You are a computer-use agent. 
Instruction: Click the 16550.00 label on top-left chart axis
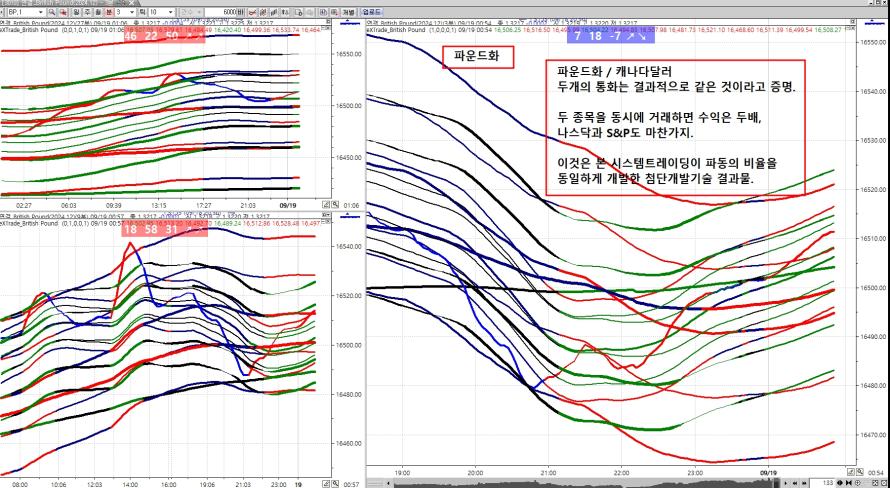pos(349,54)
